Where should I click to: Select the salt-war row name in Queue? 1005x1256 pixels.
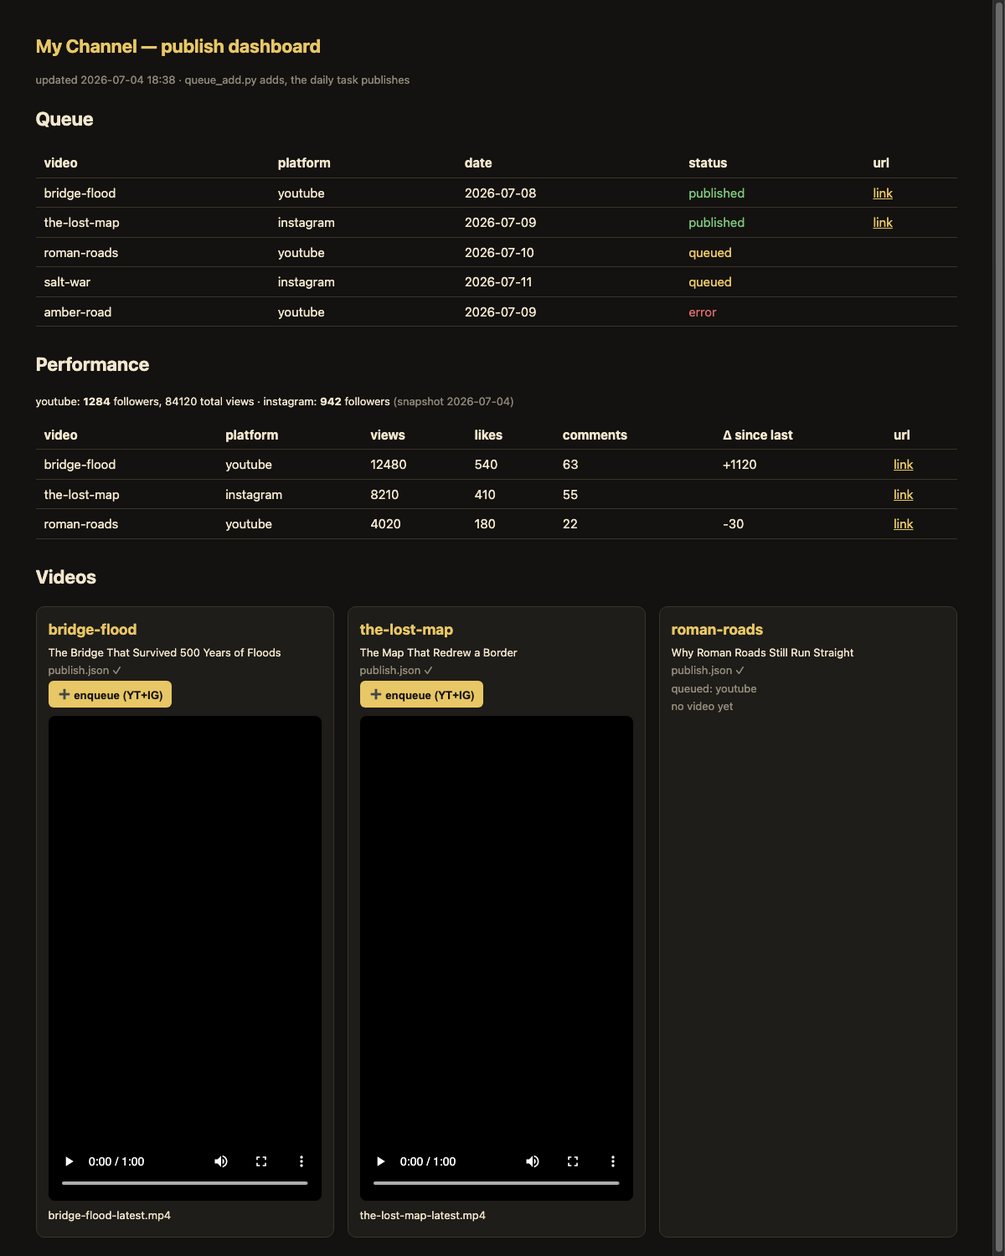coord(67,282)
